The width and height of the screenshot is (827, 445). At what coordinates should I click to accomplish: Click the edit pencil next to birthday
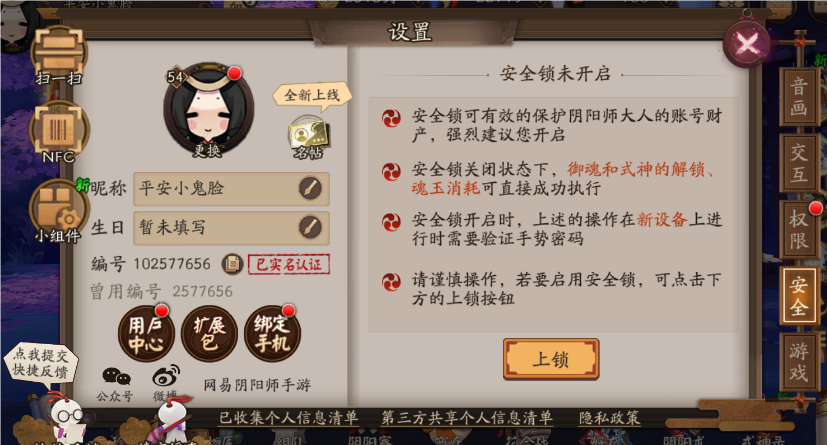tap(310, 227)
